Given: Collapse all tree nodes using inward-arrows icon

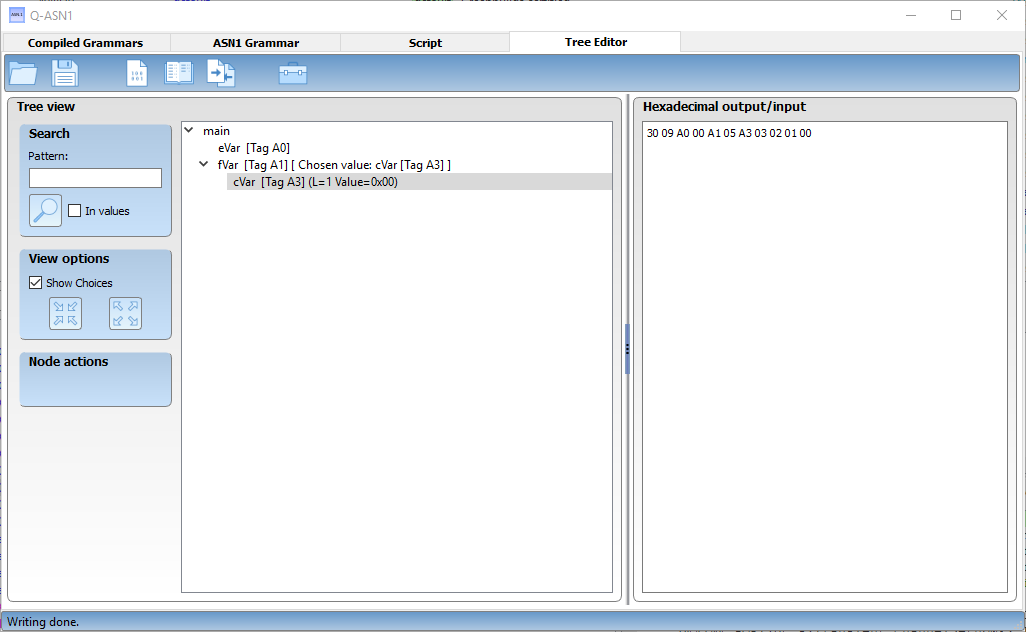Looking at the screenshot, I should (66, 313).
